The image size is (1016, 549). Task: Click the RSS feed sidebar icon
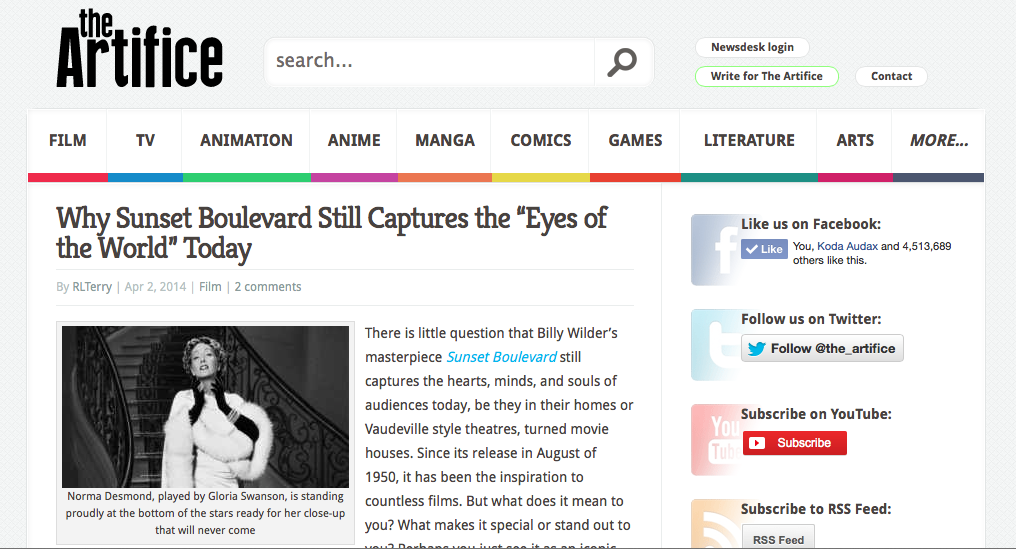click(715, 524)
